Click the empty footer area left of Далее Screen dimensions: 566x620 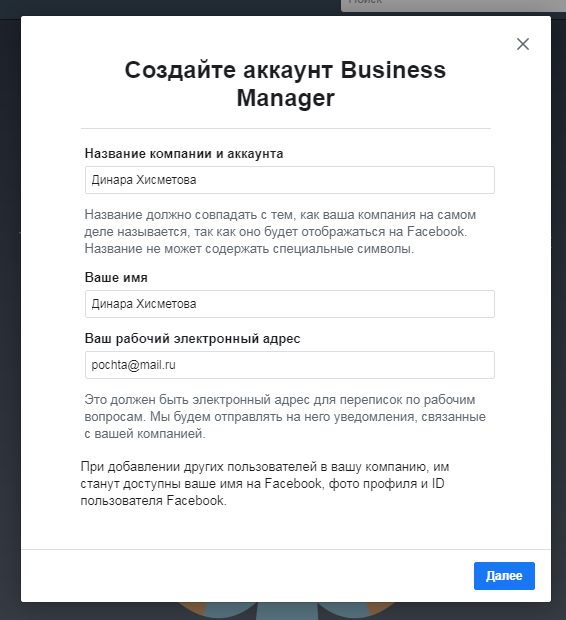[247, 576]
